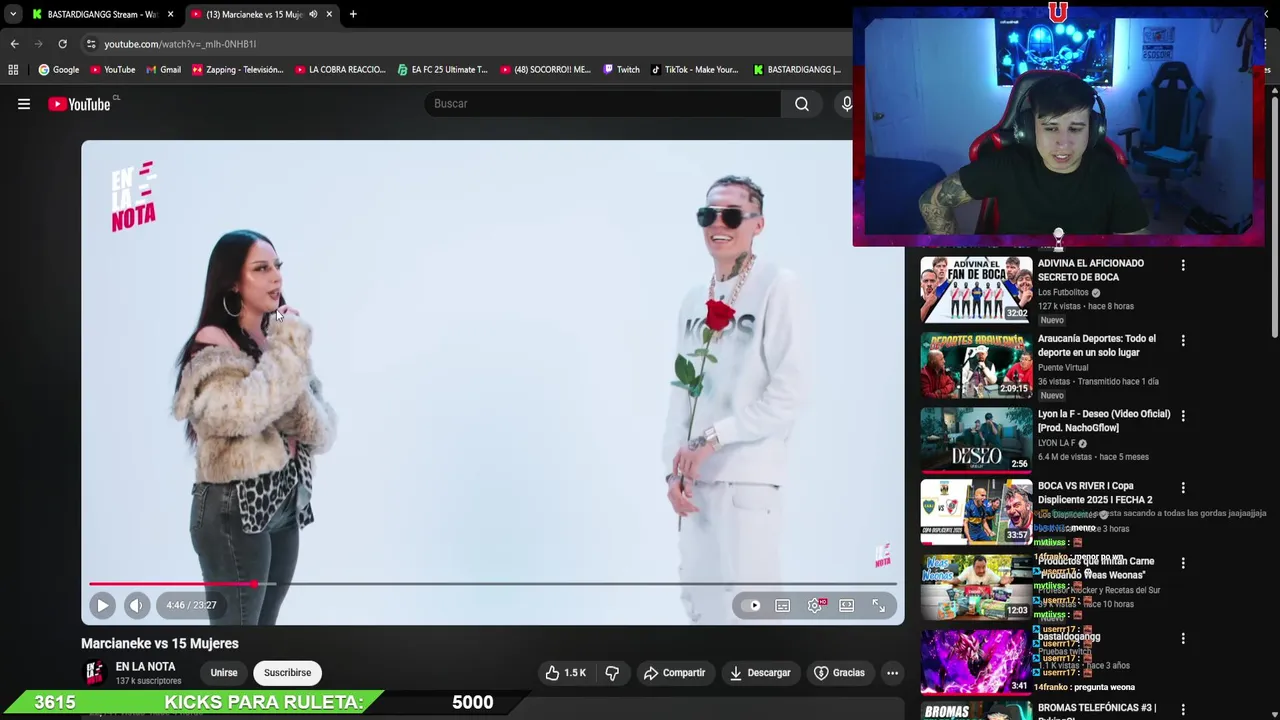Viewport: 1280px width, 720px height.
Task: Open the Chrome apps grid in the bookmarks bar
Action: (x=13, y=70)
